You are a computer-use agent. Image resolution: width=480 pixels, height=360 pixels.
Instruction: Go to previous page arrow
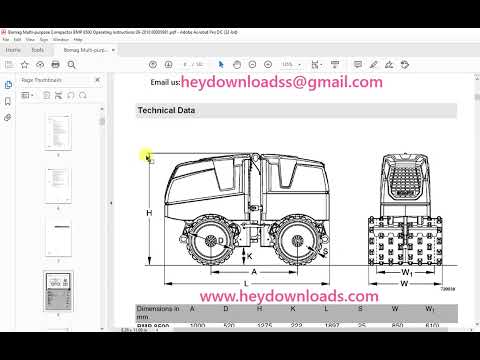point(153,65)
